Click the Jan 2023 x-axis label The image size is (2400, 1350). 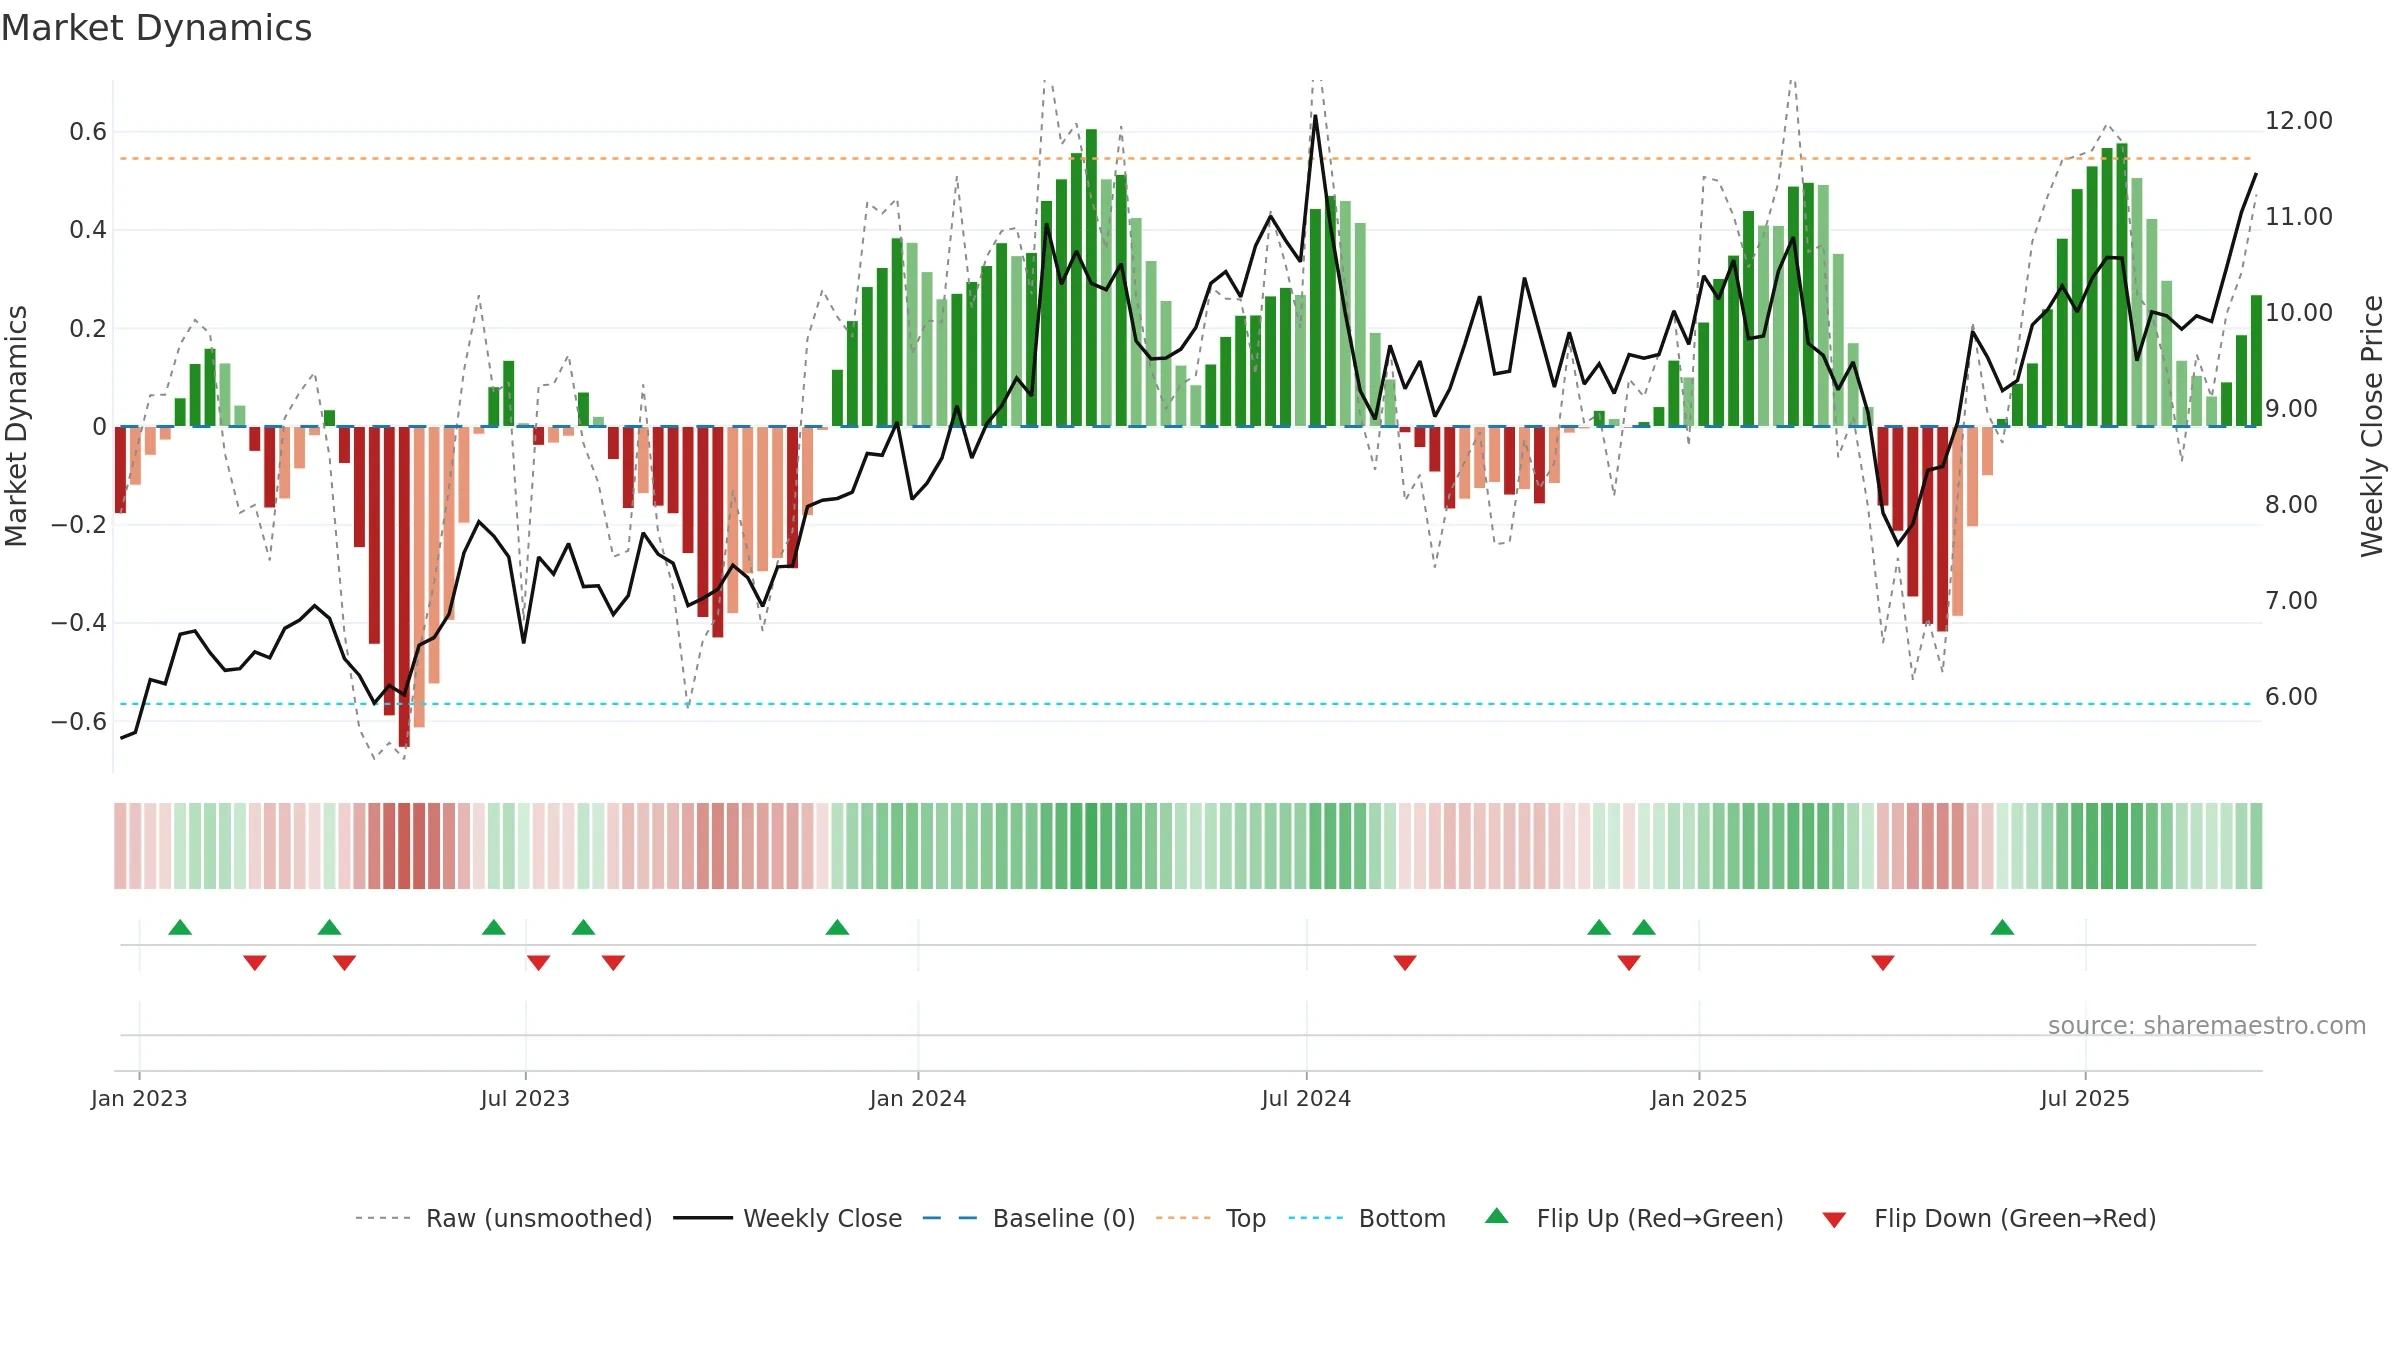[x=139, y=1098]
